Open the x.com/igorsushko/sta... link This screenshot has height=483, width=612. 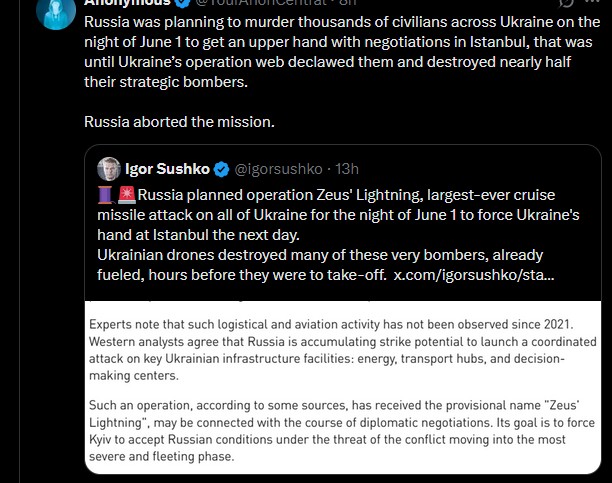(x=473, y=275)
